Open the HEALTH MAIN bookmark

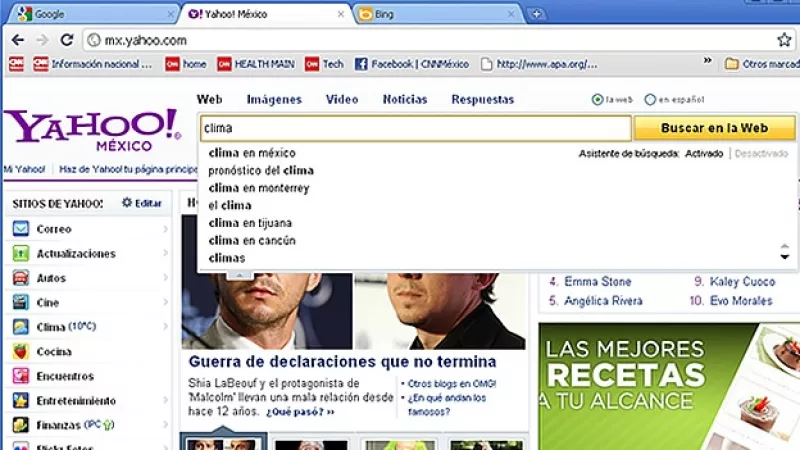(x=256, y=64)
